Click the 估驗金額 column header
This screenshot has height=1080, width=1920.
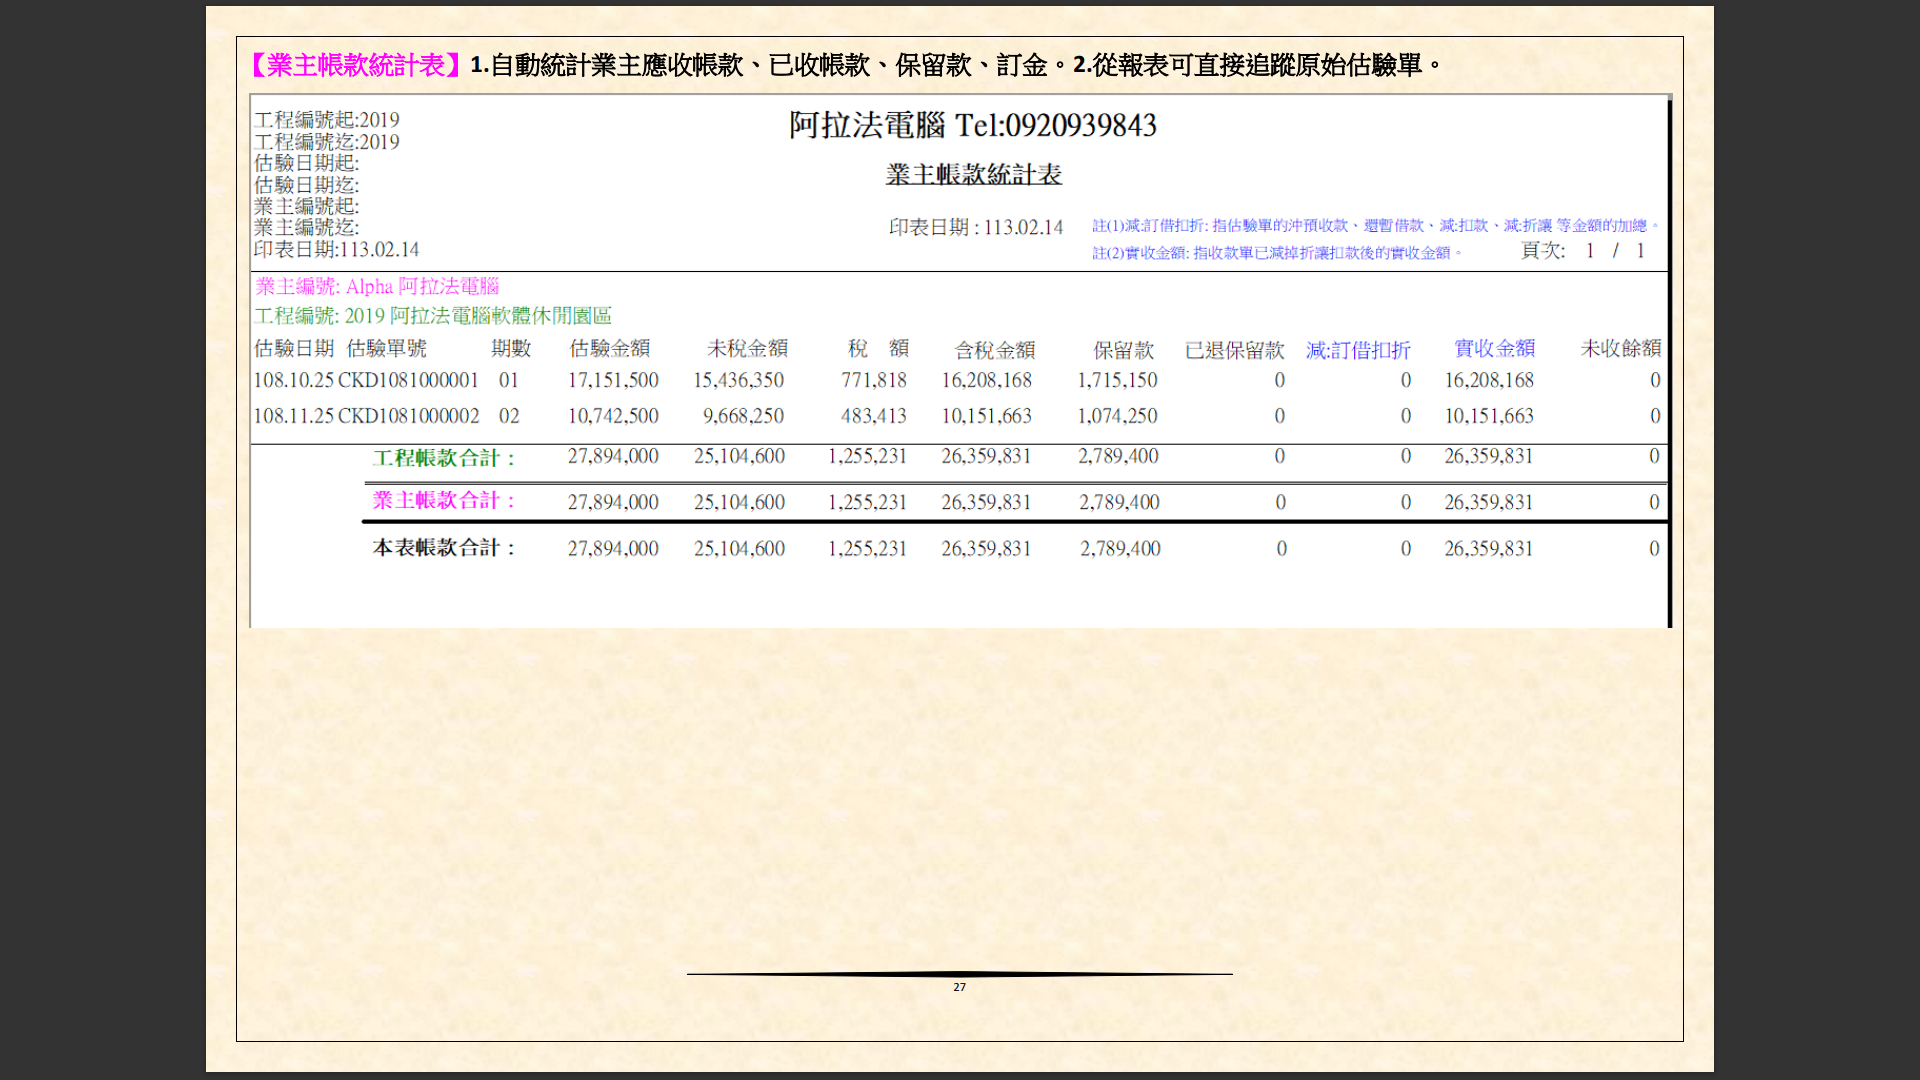[609, 349]
